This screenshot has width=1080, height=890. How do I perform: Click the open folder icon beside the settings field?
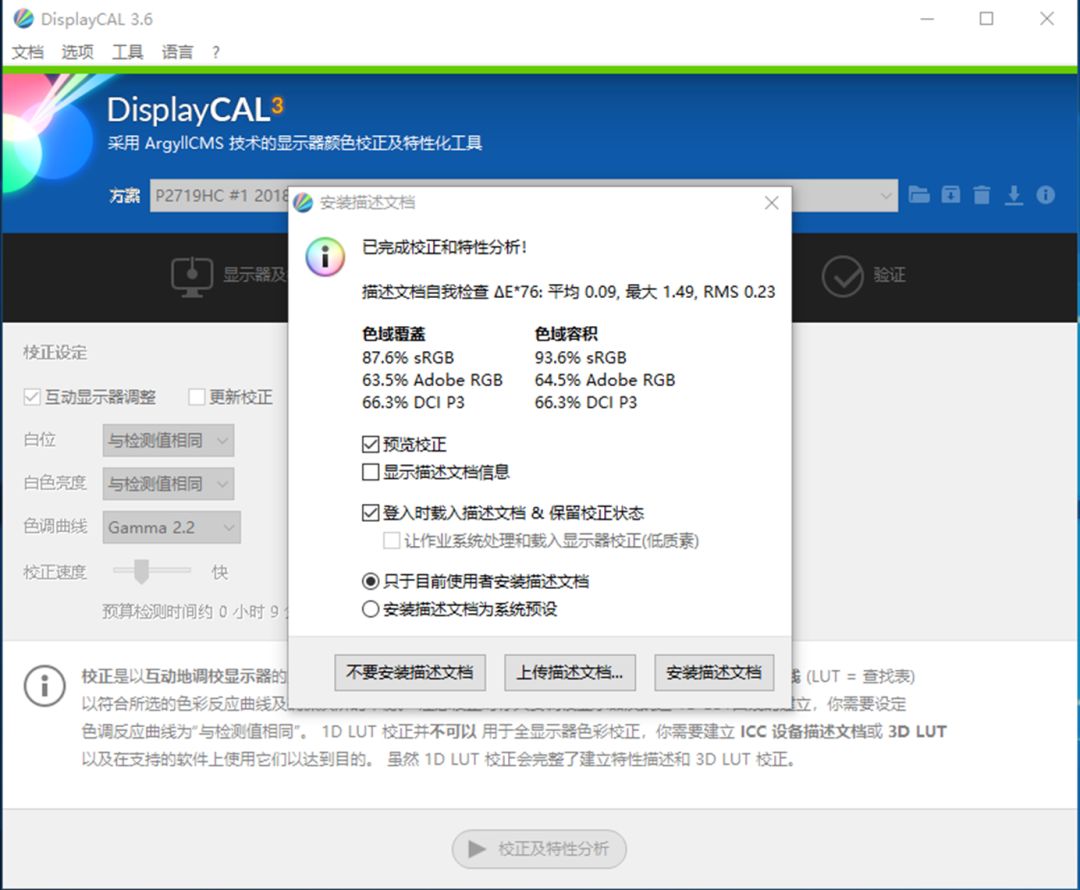tap(919, 195)
